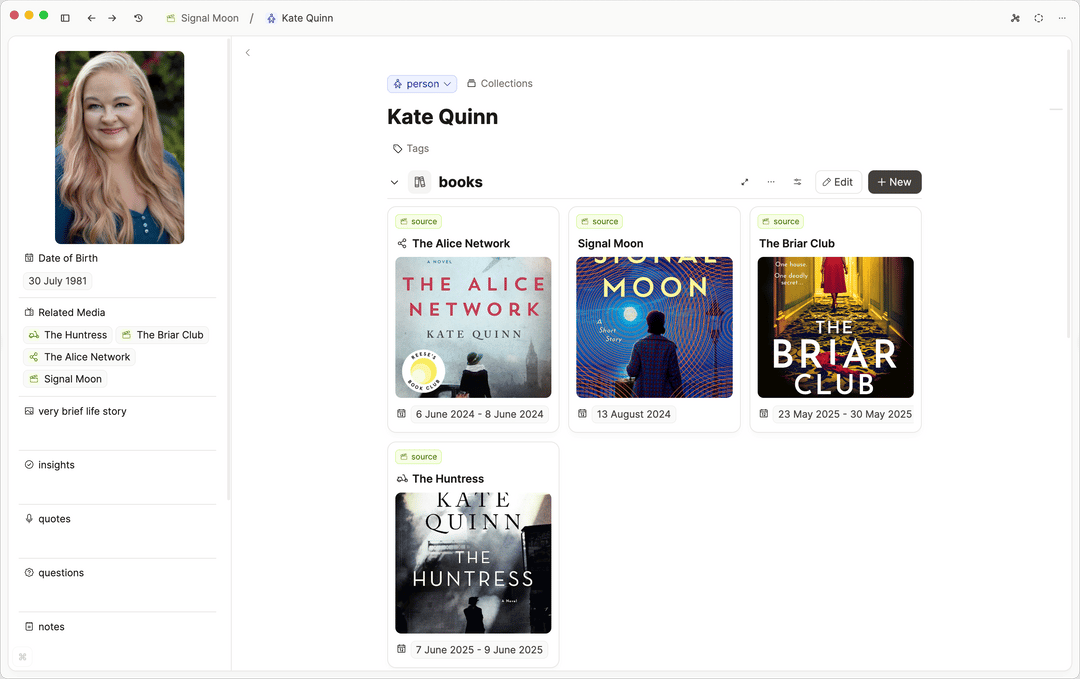Click the New button
1080x679 pixels.
[x=894, y=182]
